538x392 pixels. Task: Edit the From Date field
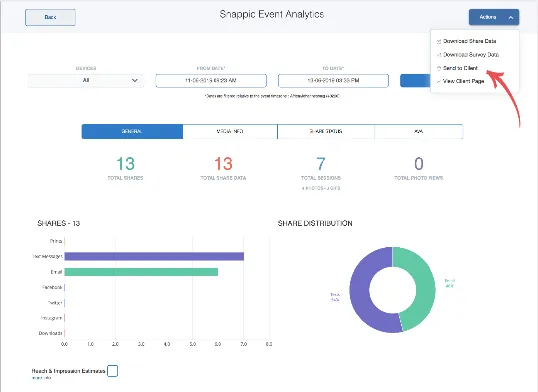211,81
